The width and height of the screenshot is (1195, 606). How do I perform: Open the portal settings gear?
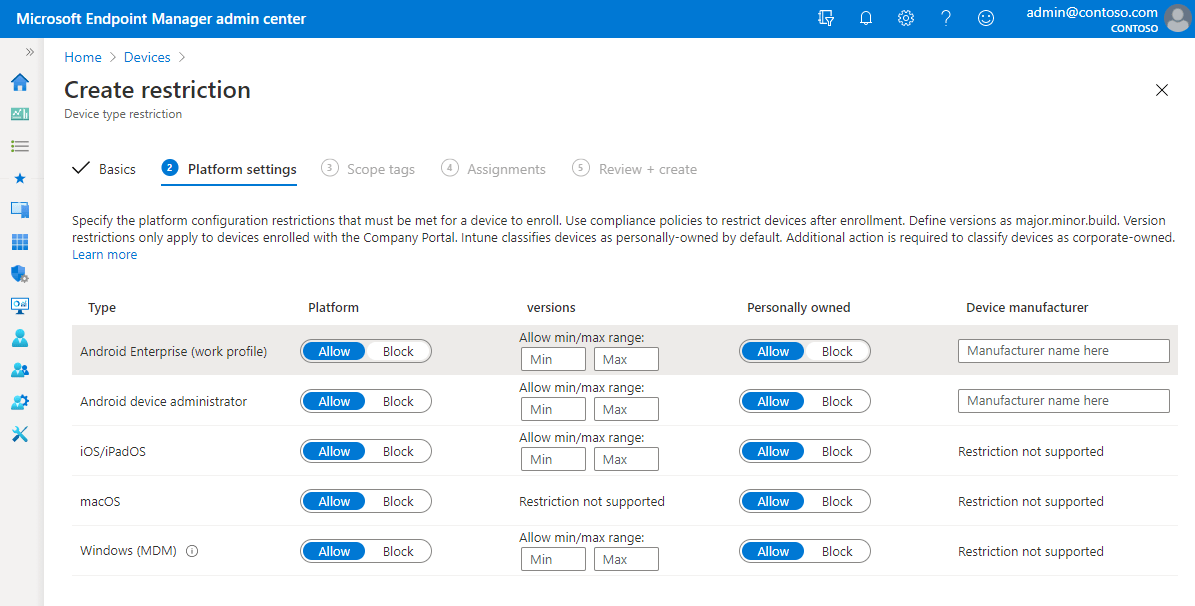[906, 17]
